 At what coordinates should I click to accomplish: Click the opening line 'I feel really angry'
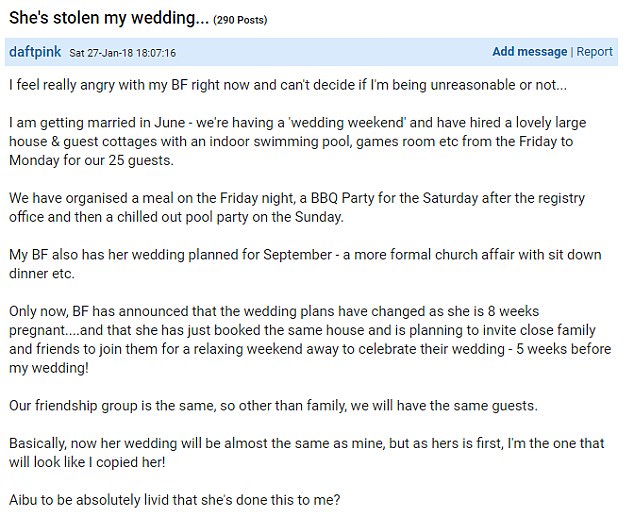tap(288, 85)
